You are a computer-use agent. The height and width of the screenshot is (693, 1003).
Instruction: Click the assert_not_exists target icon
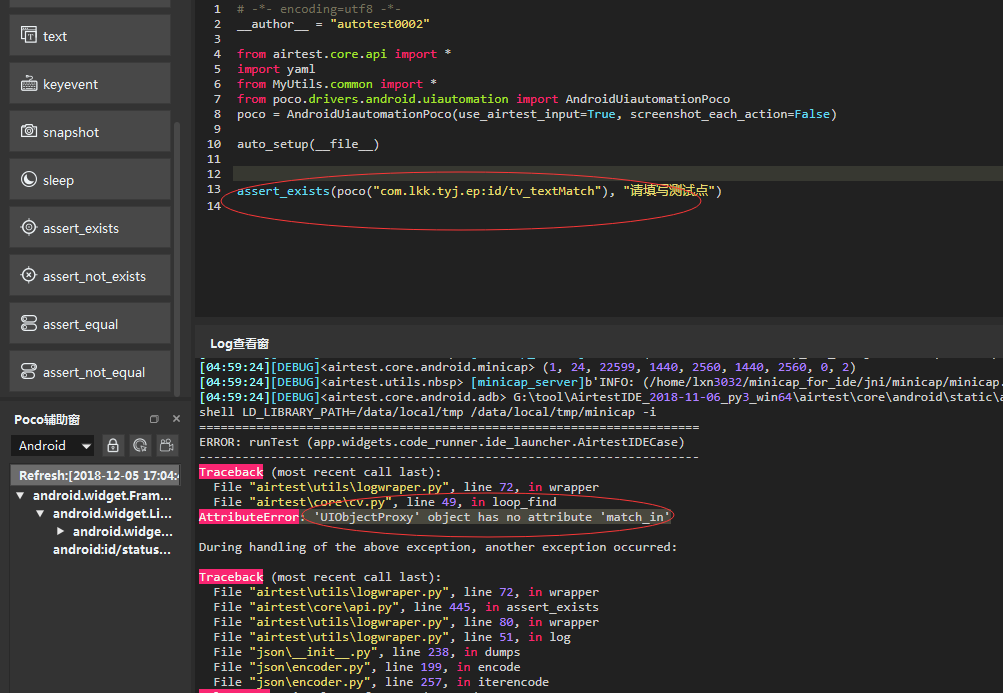tap(29, 275)
